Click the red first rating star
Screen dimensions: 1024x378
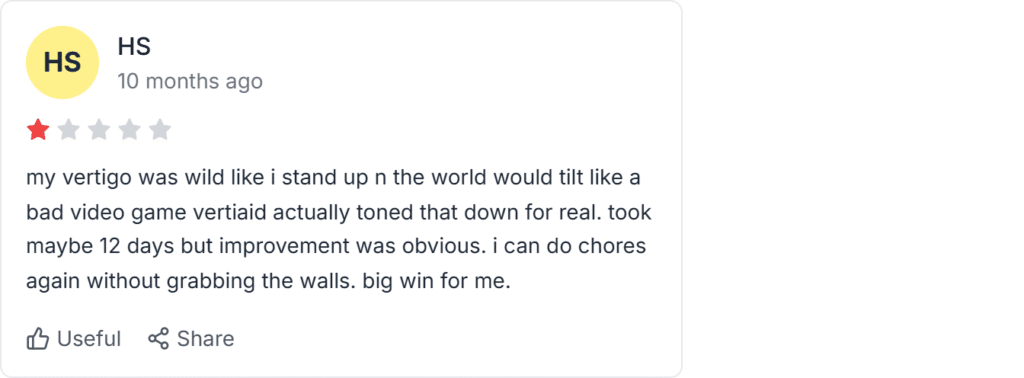point(38,130)
